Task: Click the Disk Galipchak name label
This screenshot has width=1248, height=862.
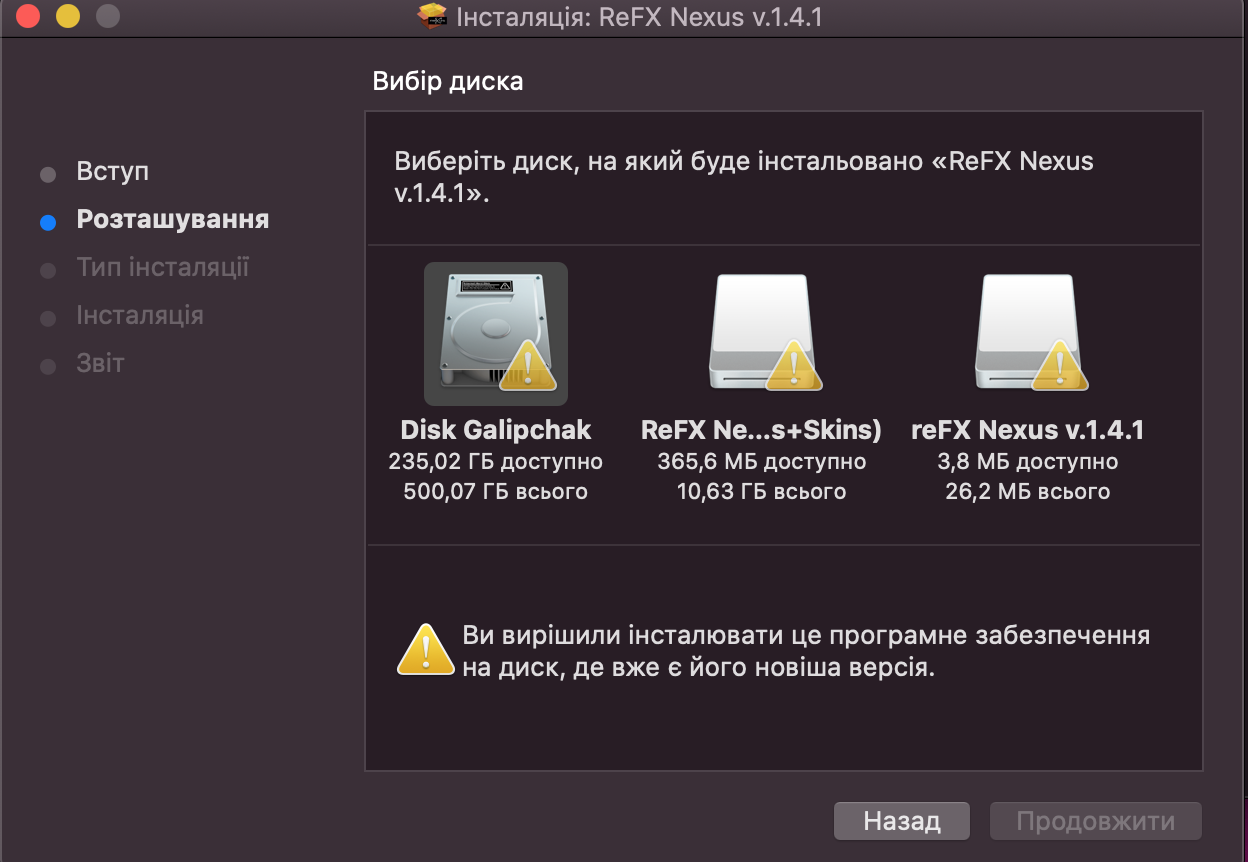Action: pos(495,430)
